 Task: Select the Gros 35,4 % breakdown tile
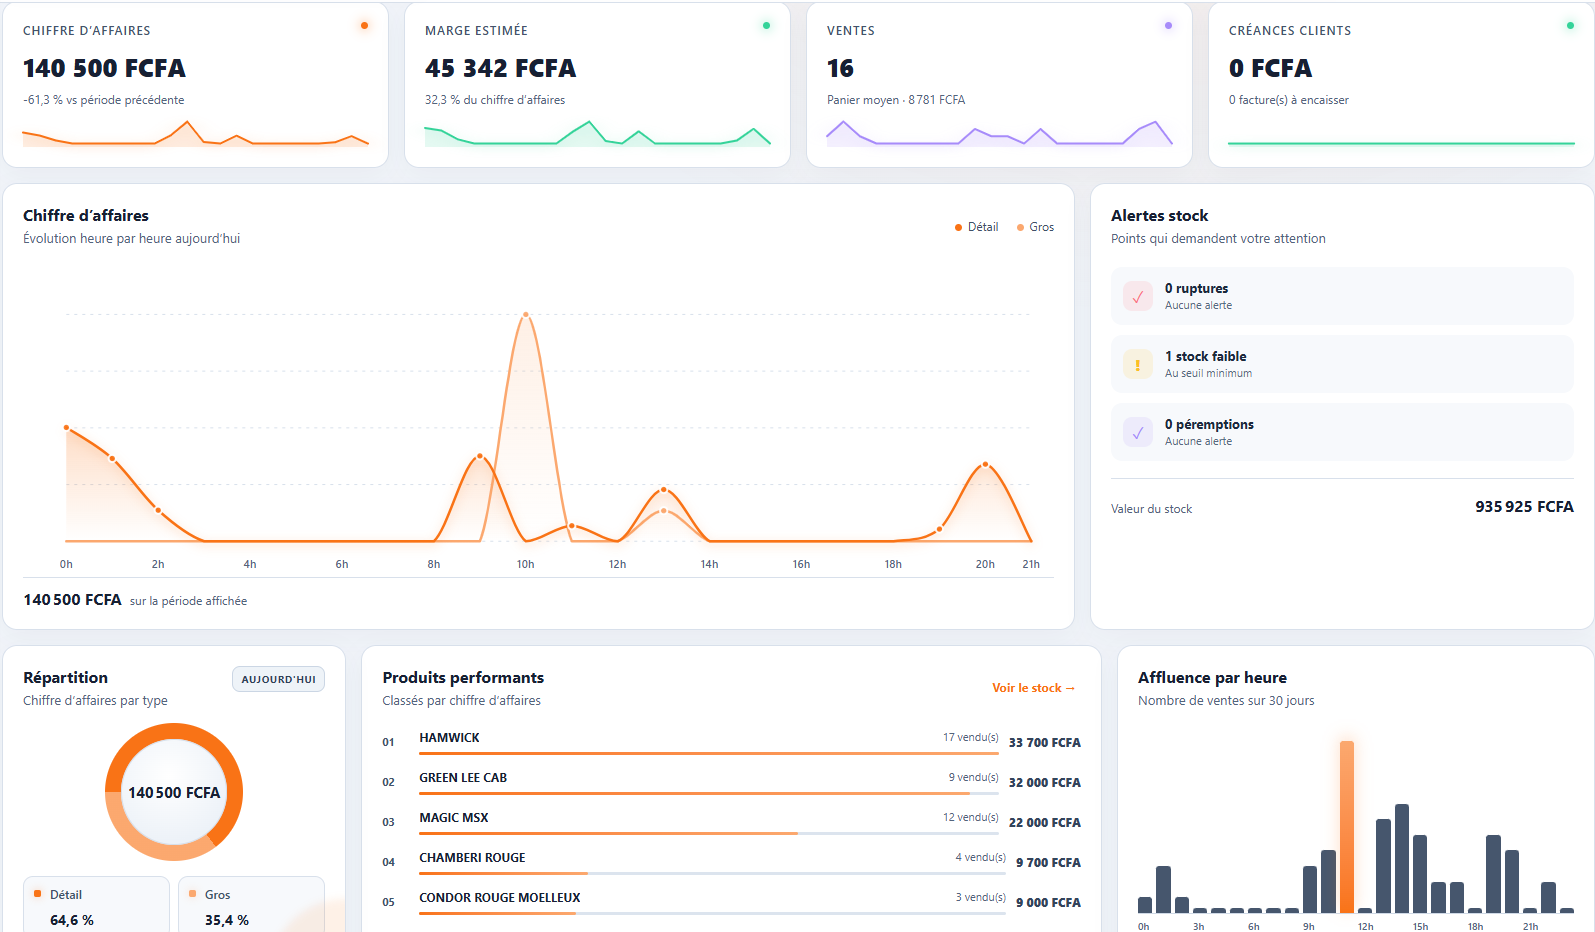[x=251, y=905]
